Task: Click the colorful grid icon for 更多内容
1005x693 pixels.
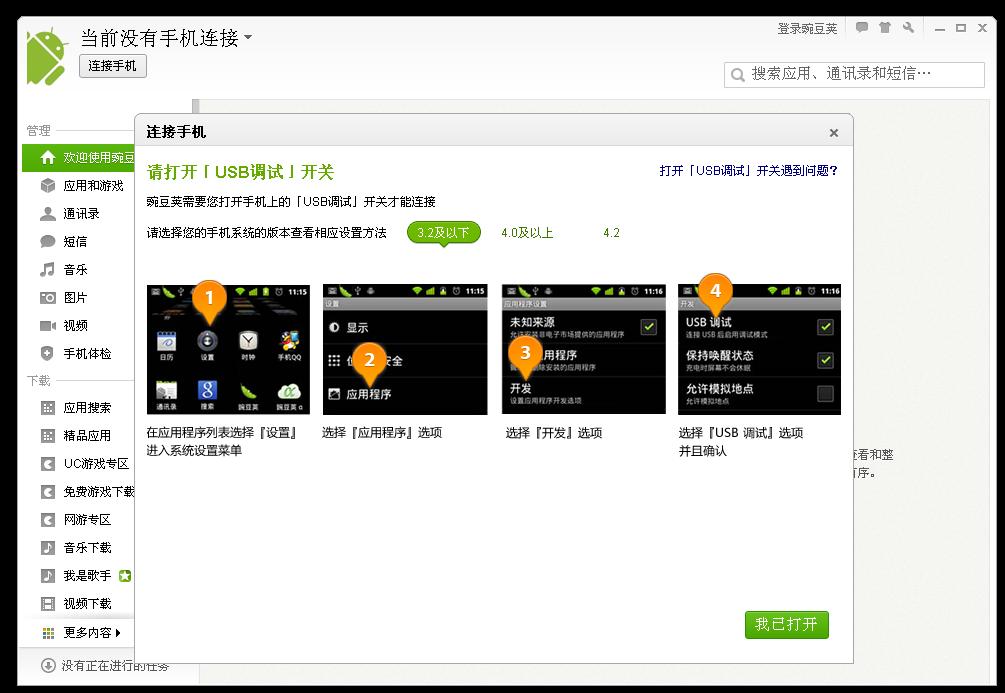Action: [x=48, y=633]
